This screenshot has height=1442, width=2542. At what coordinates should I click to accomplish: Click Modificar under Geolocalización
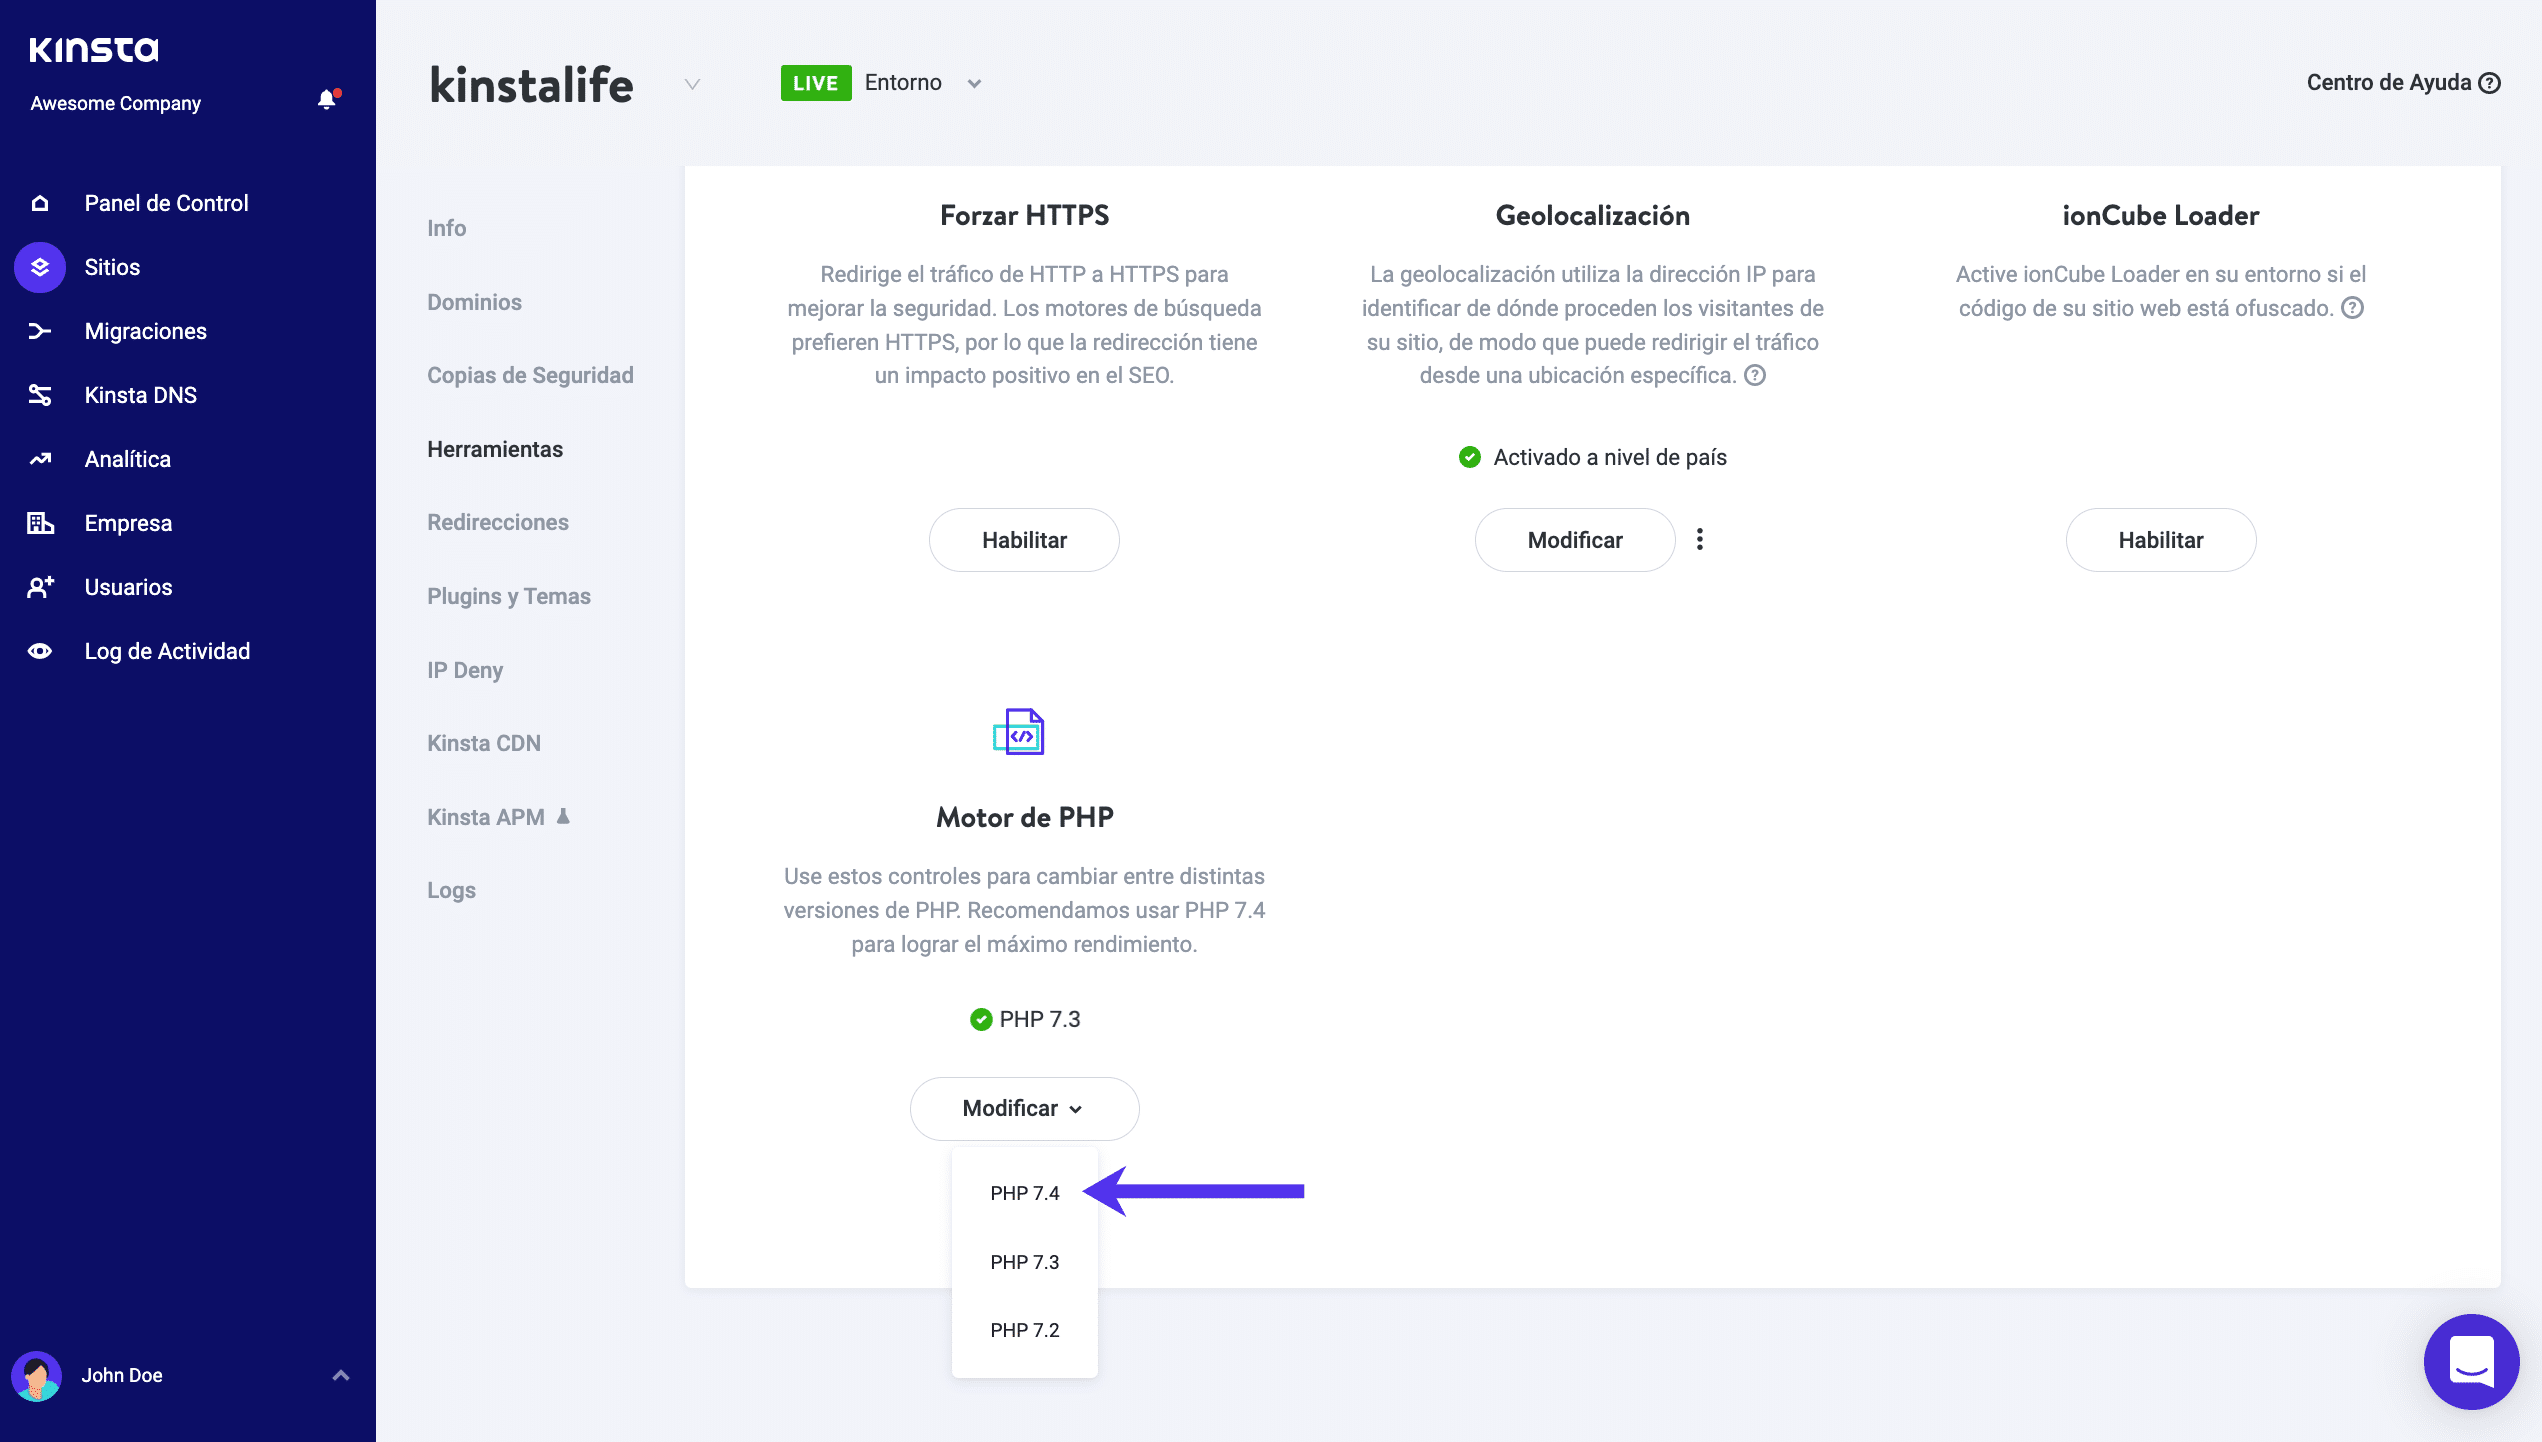(x=1575, y=540)
